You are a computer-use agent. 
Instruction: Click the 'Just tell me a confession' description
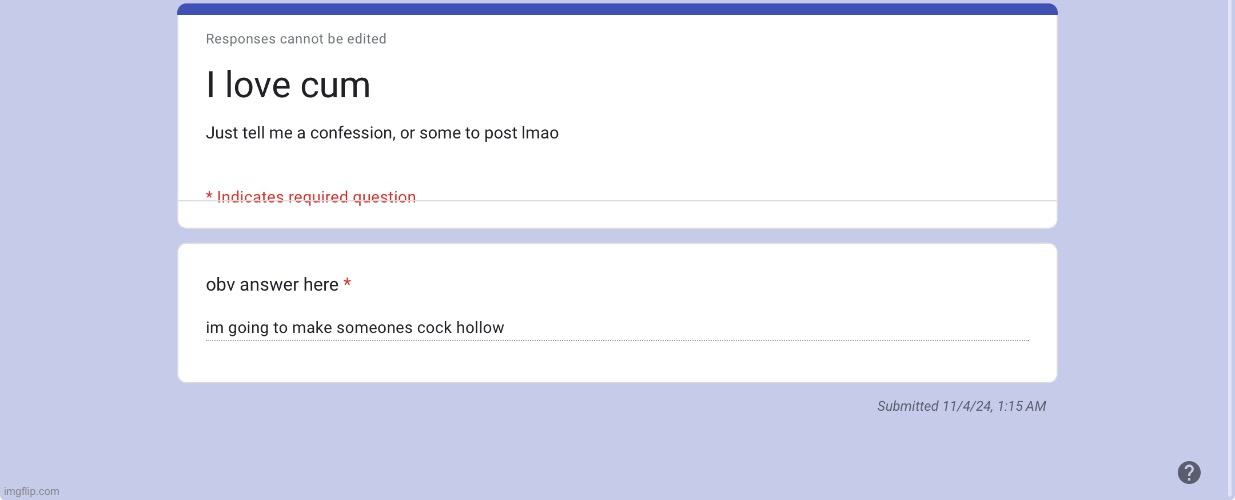pyautogui.click(x=382, y=133)
